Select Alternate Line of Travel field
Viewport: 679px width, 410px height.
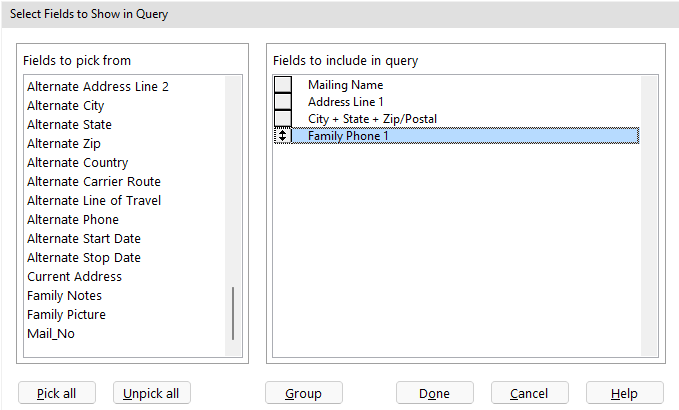pyautogui.click(x=94, y=201)
